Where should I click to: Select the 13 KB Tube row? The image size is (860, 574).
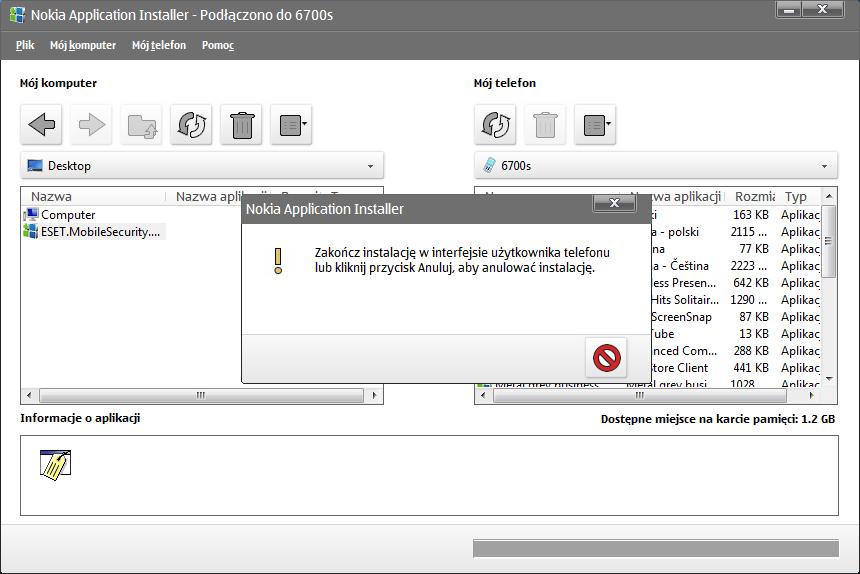735,334
